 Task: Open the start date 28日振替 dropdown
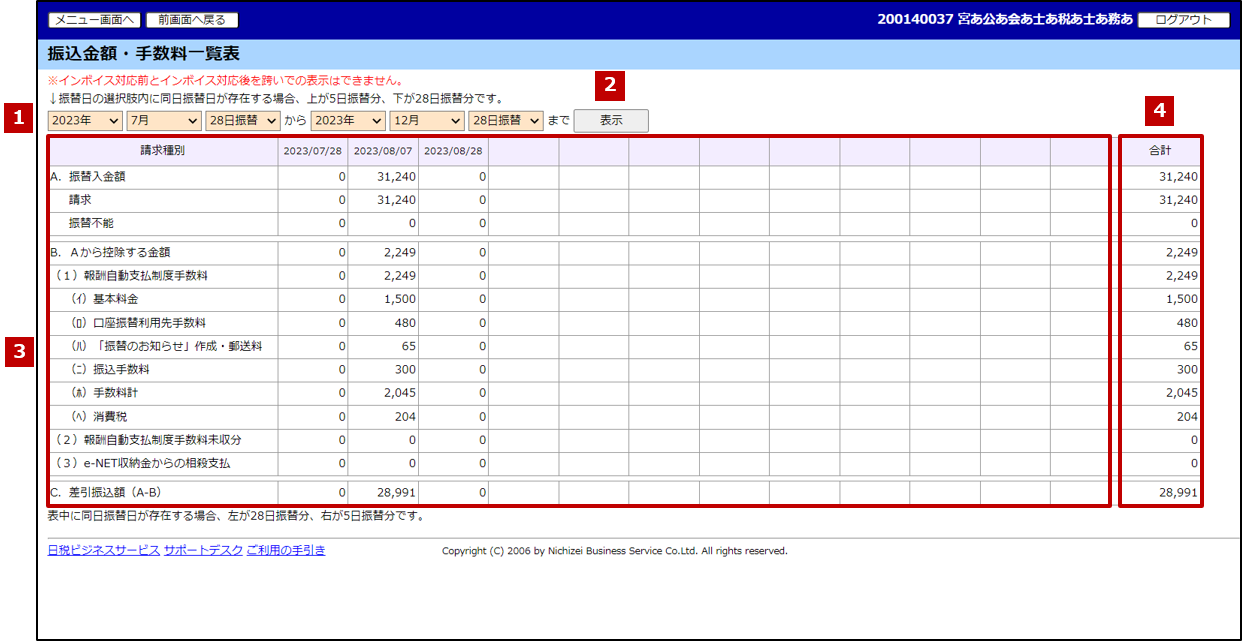(242, 121)
